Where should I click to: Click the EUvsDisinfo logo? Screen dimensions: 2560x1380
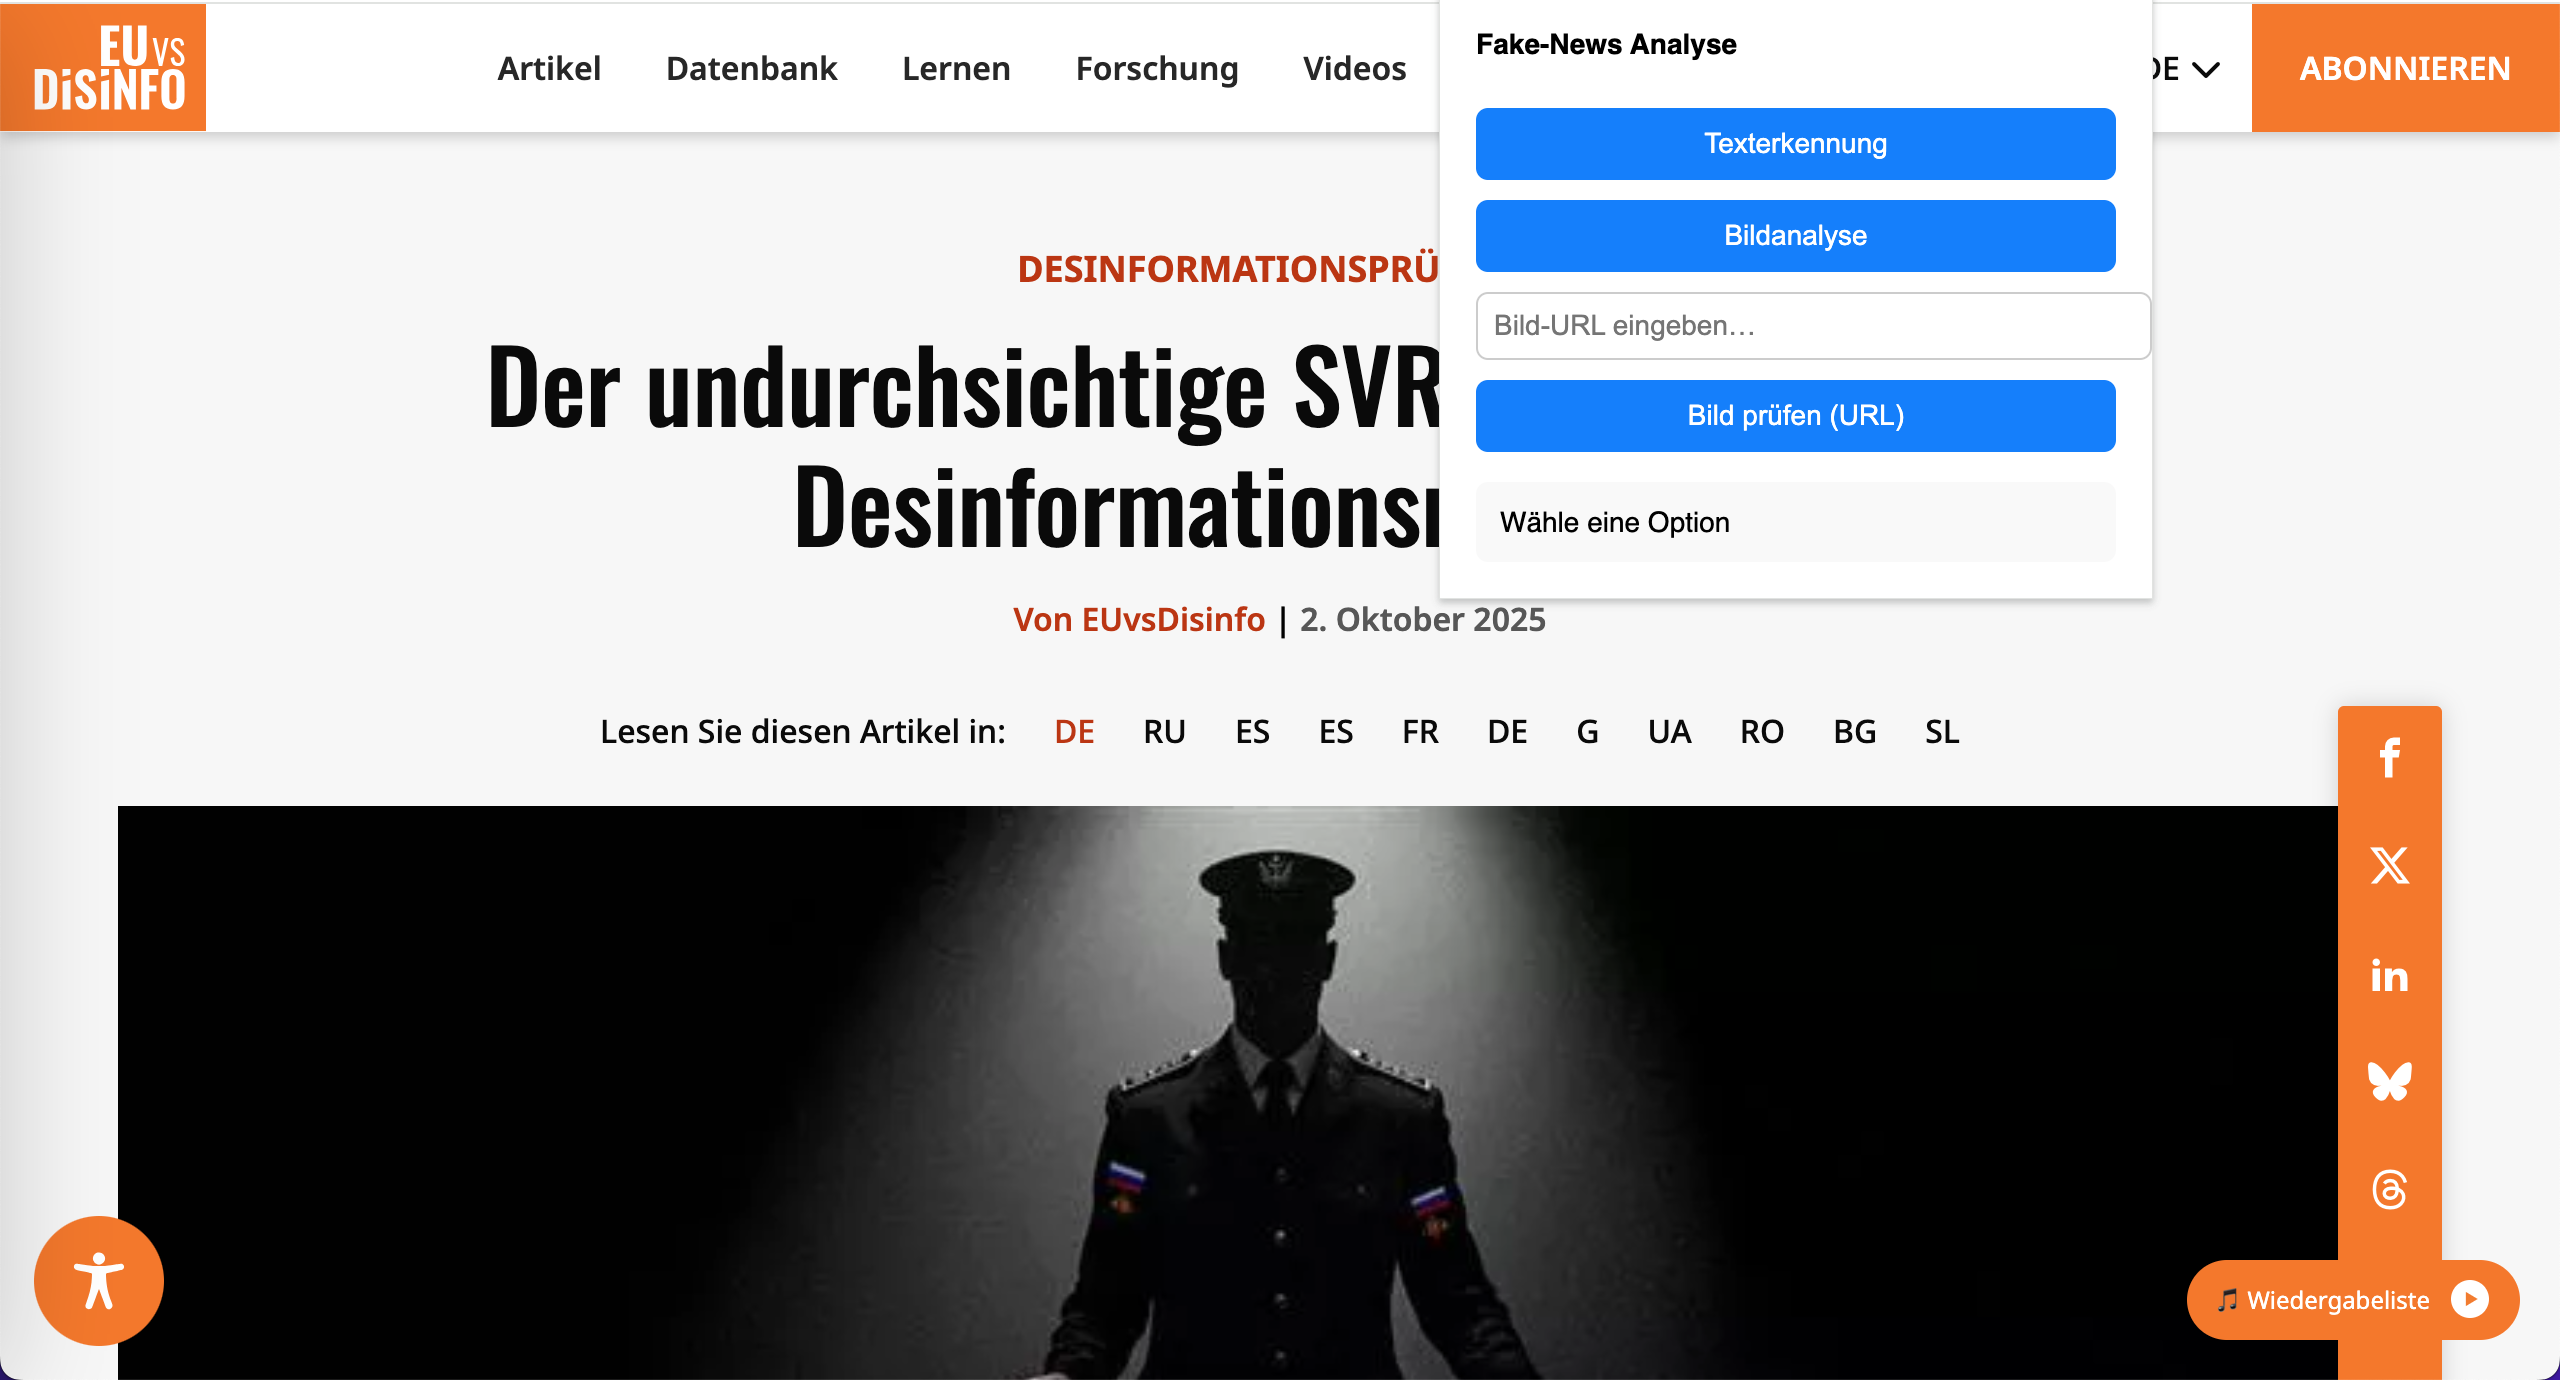pyautogui.click(x=104, y=68)
